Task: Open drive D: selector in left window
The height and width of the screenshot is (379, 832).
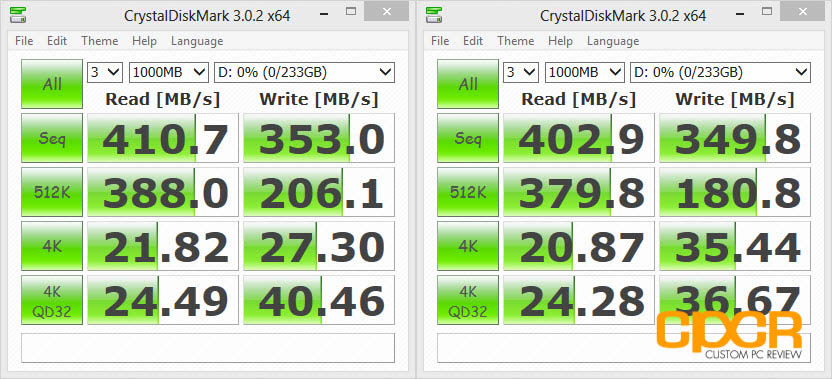Action: (304, 72)
